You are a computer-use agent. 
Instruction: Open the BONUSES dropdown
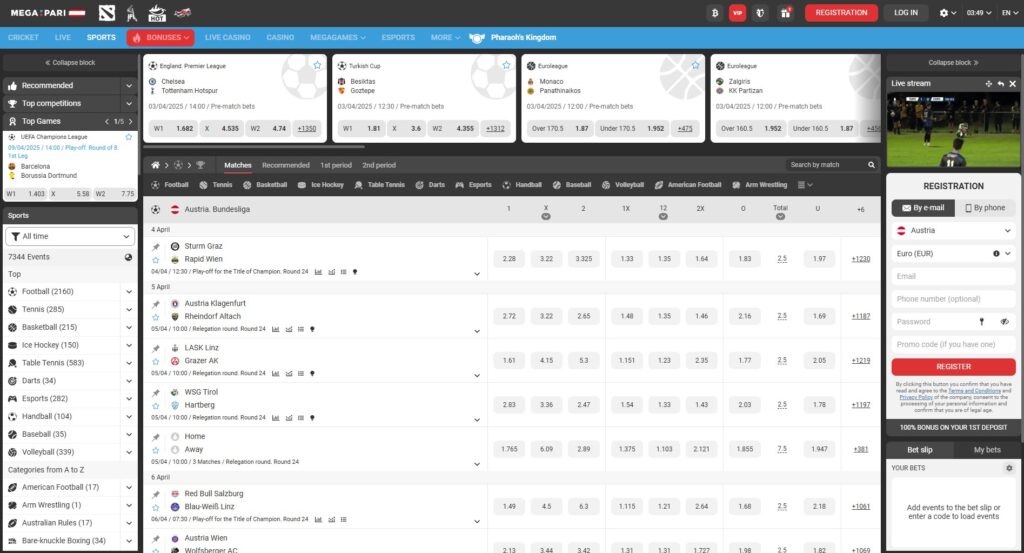click(160, 37)
